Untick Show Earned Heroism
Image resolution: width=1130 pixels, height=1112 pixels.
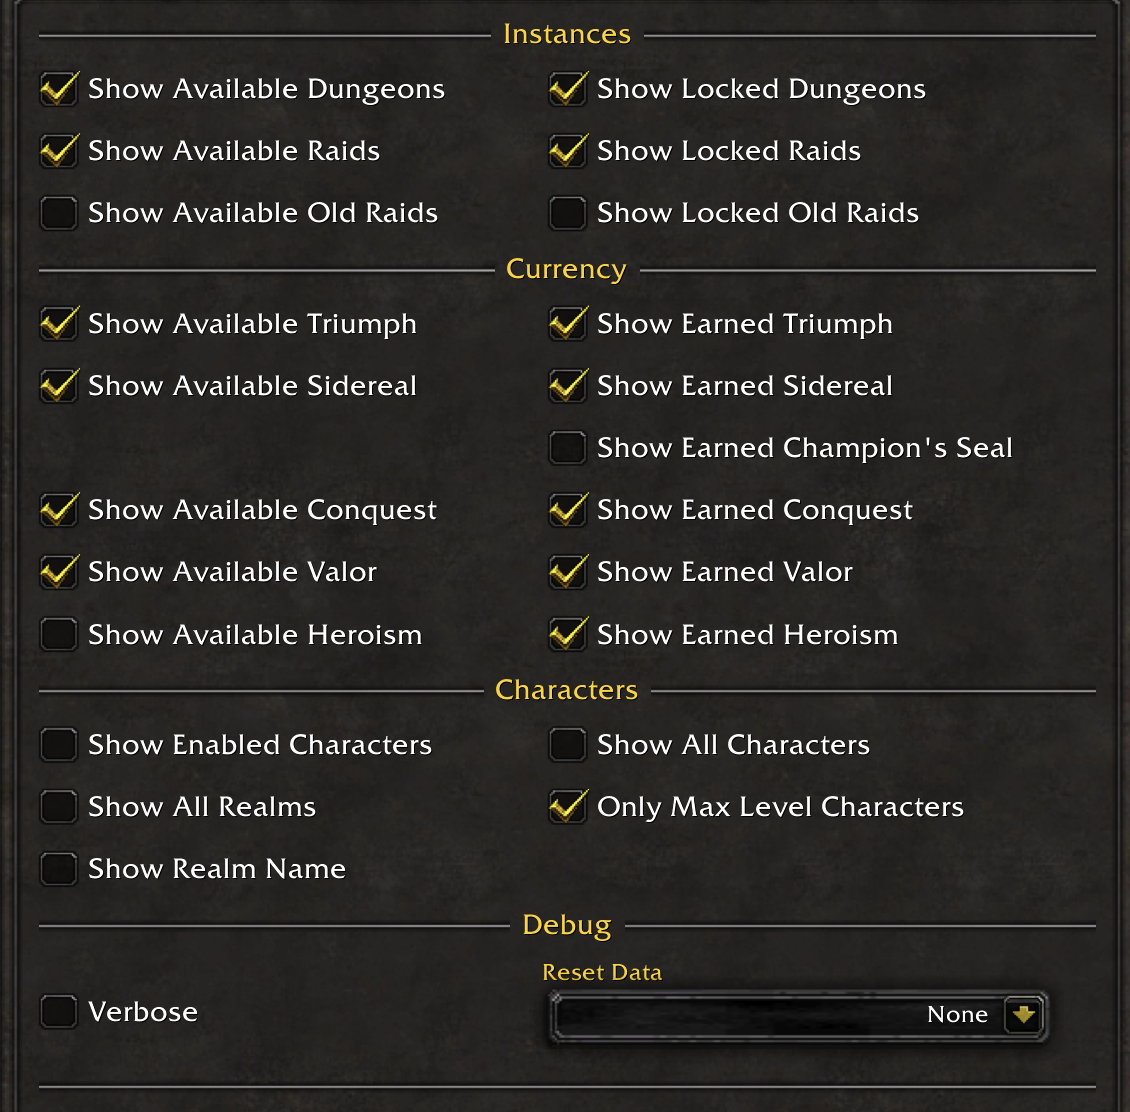pos(568,634)
